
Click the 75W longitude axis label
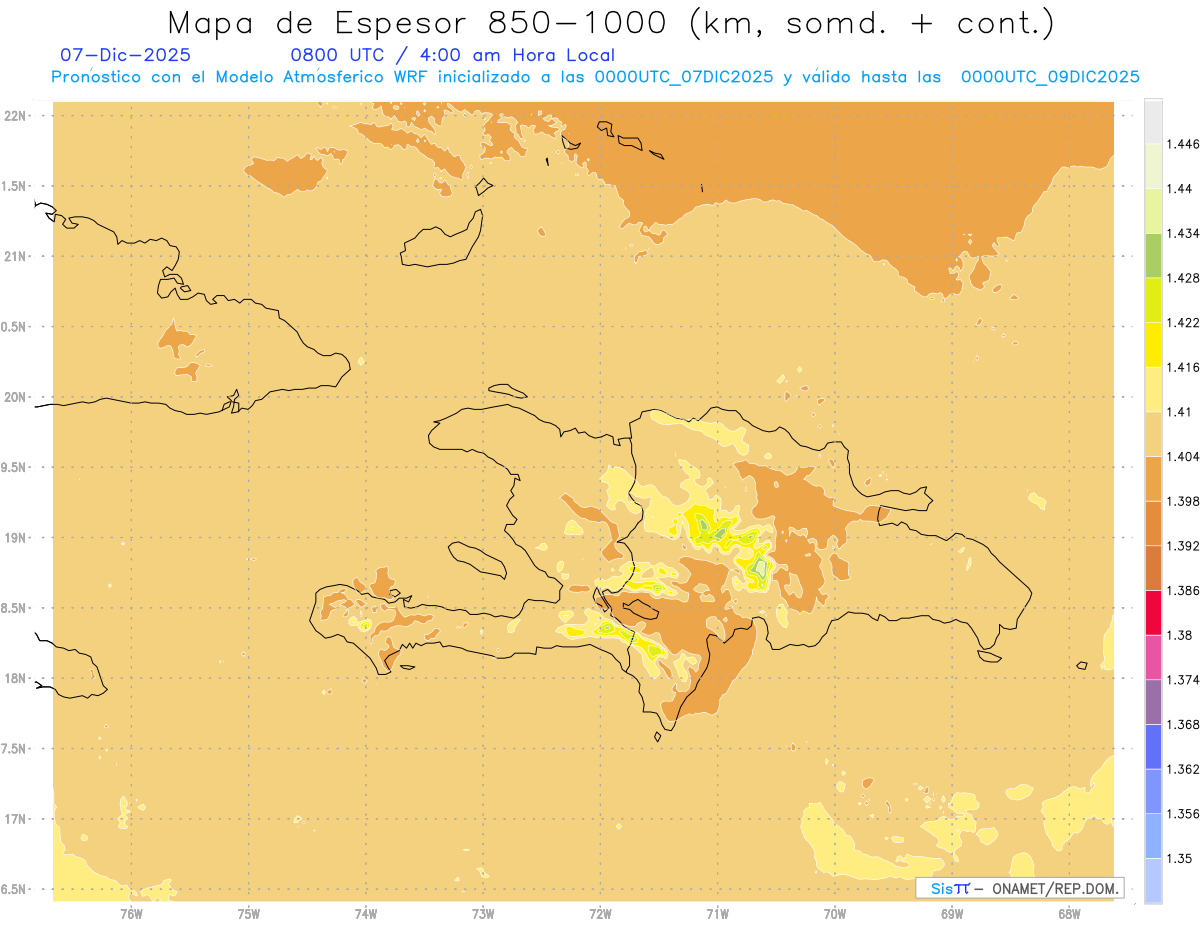[249, 913]
